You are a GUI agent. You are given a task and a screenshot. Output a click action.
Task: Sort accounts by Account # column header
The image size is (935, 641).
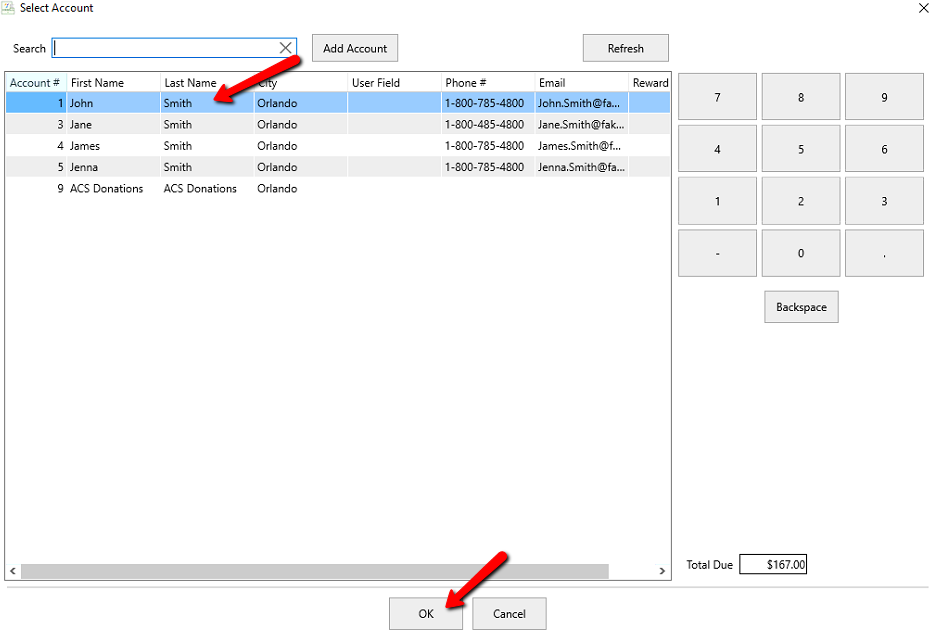coord(36,83)
